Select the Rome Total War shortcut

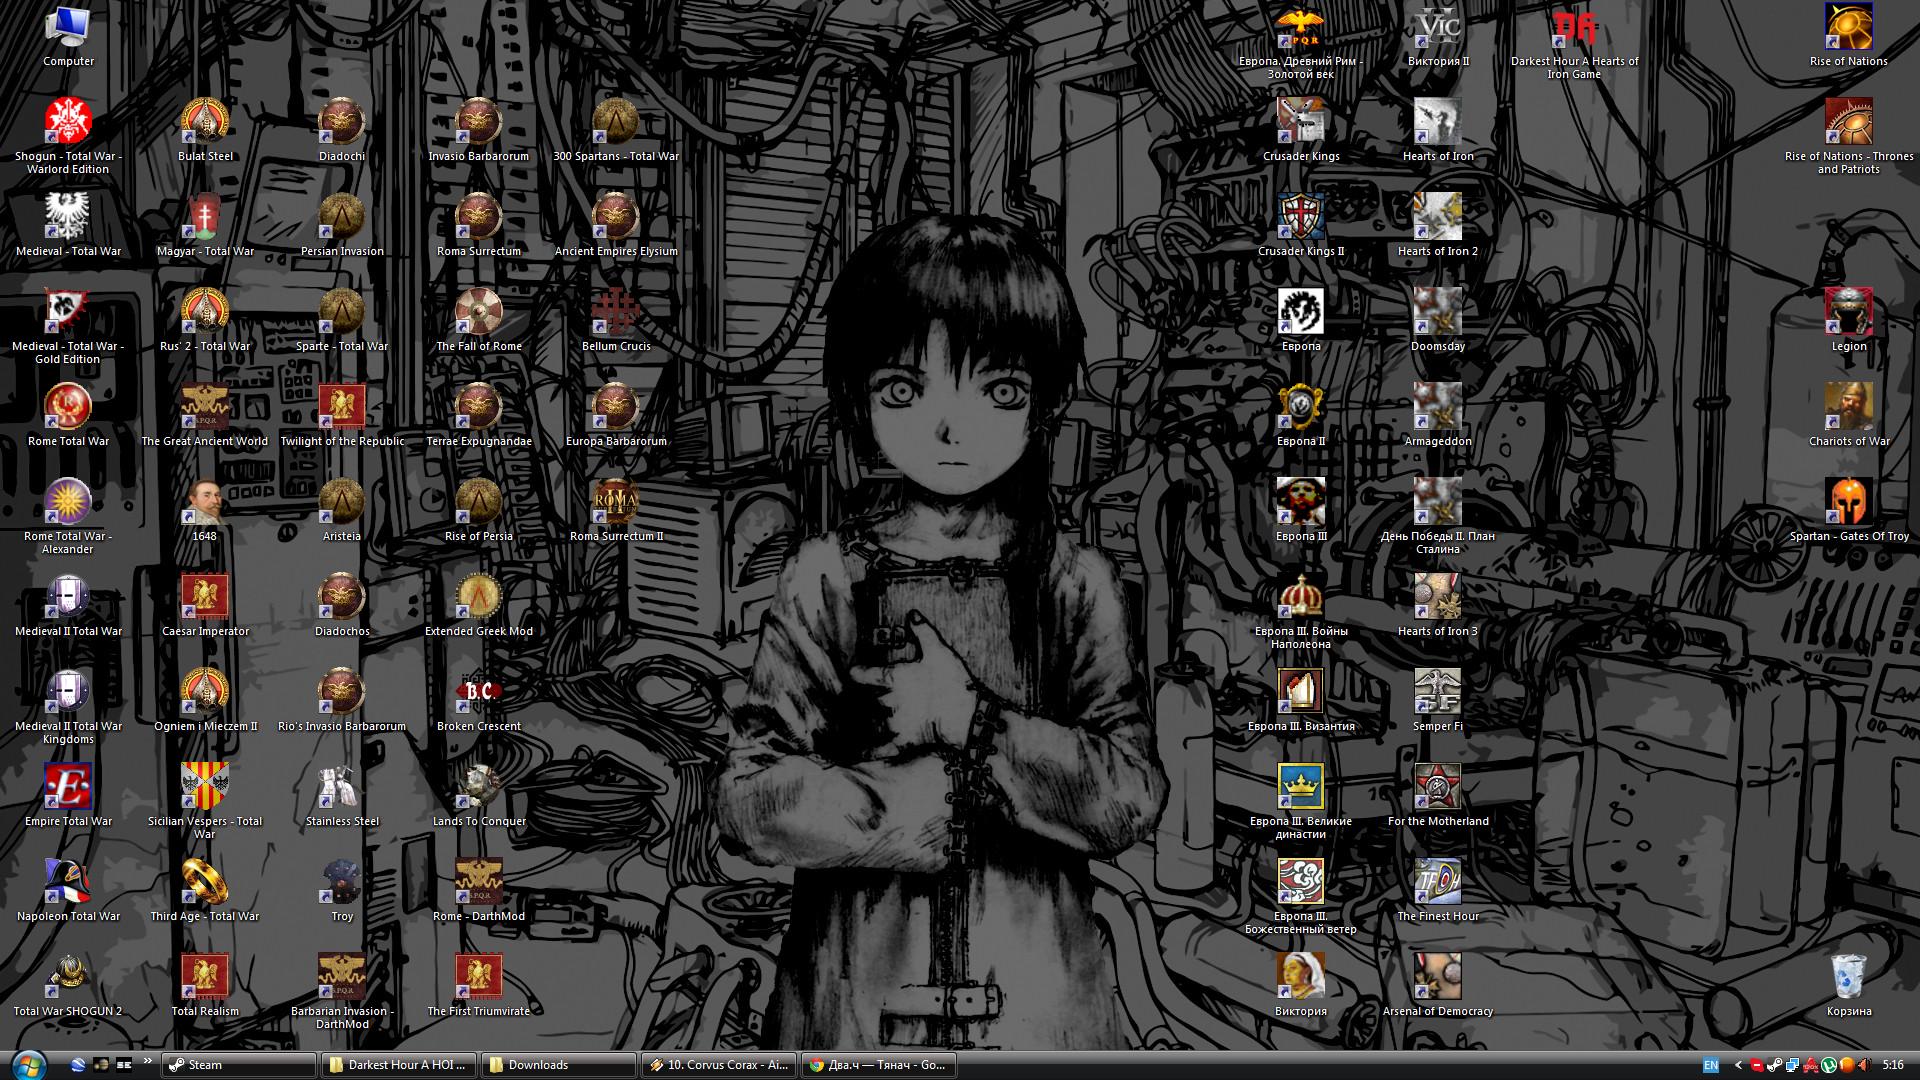[68, 415]
